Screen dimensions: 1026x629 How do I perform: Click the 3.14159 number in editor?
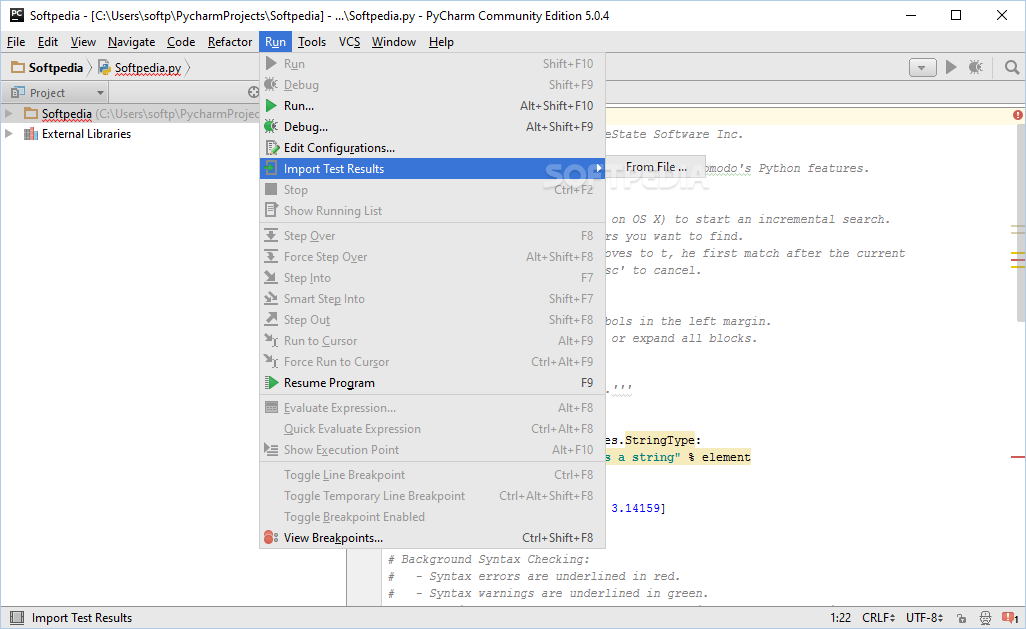tap(635, 508)
